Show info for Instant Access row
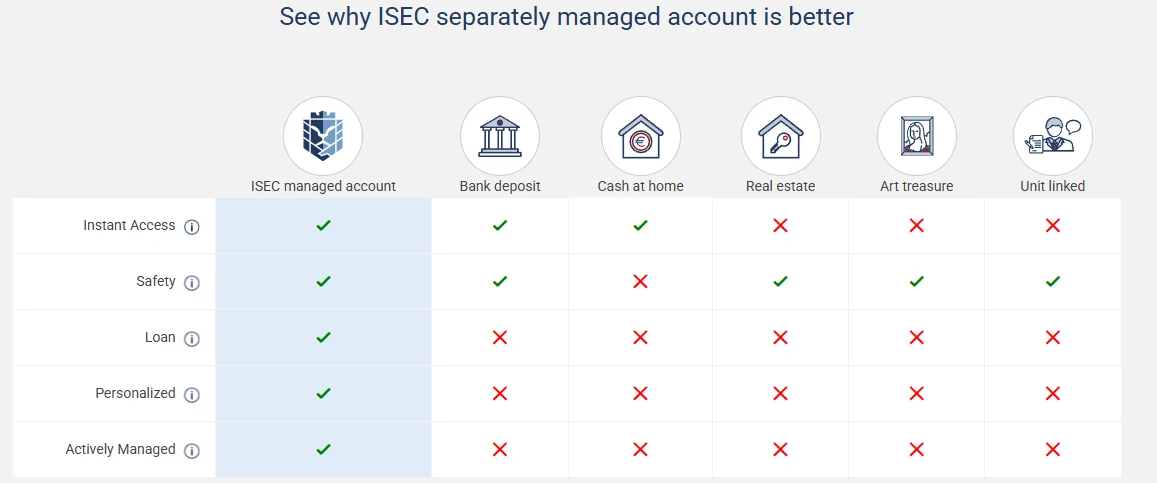1157x483 pixels. tap(192, 226)
